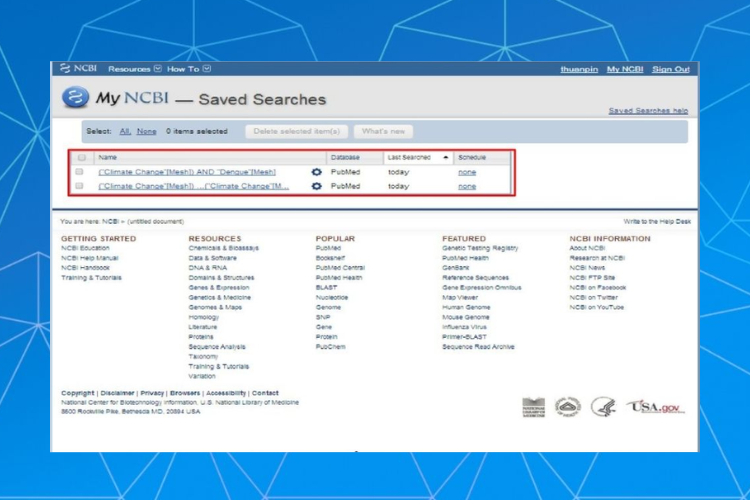Open Genes & Expression link
This screenshot has width=750, height=500.
point(219,288)
